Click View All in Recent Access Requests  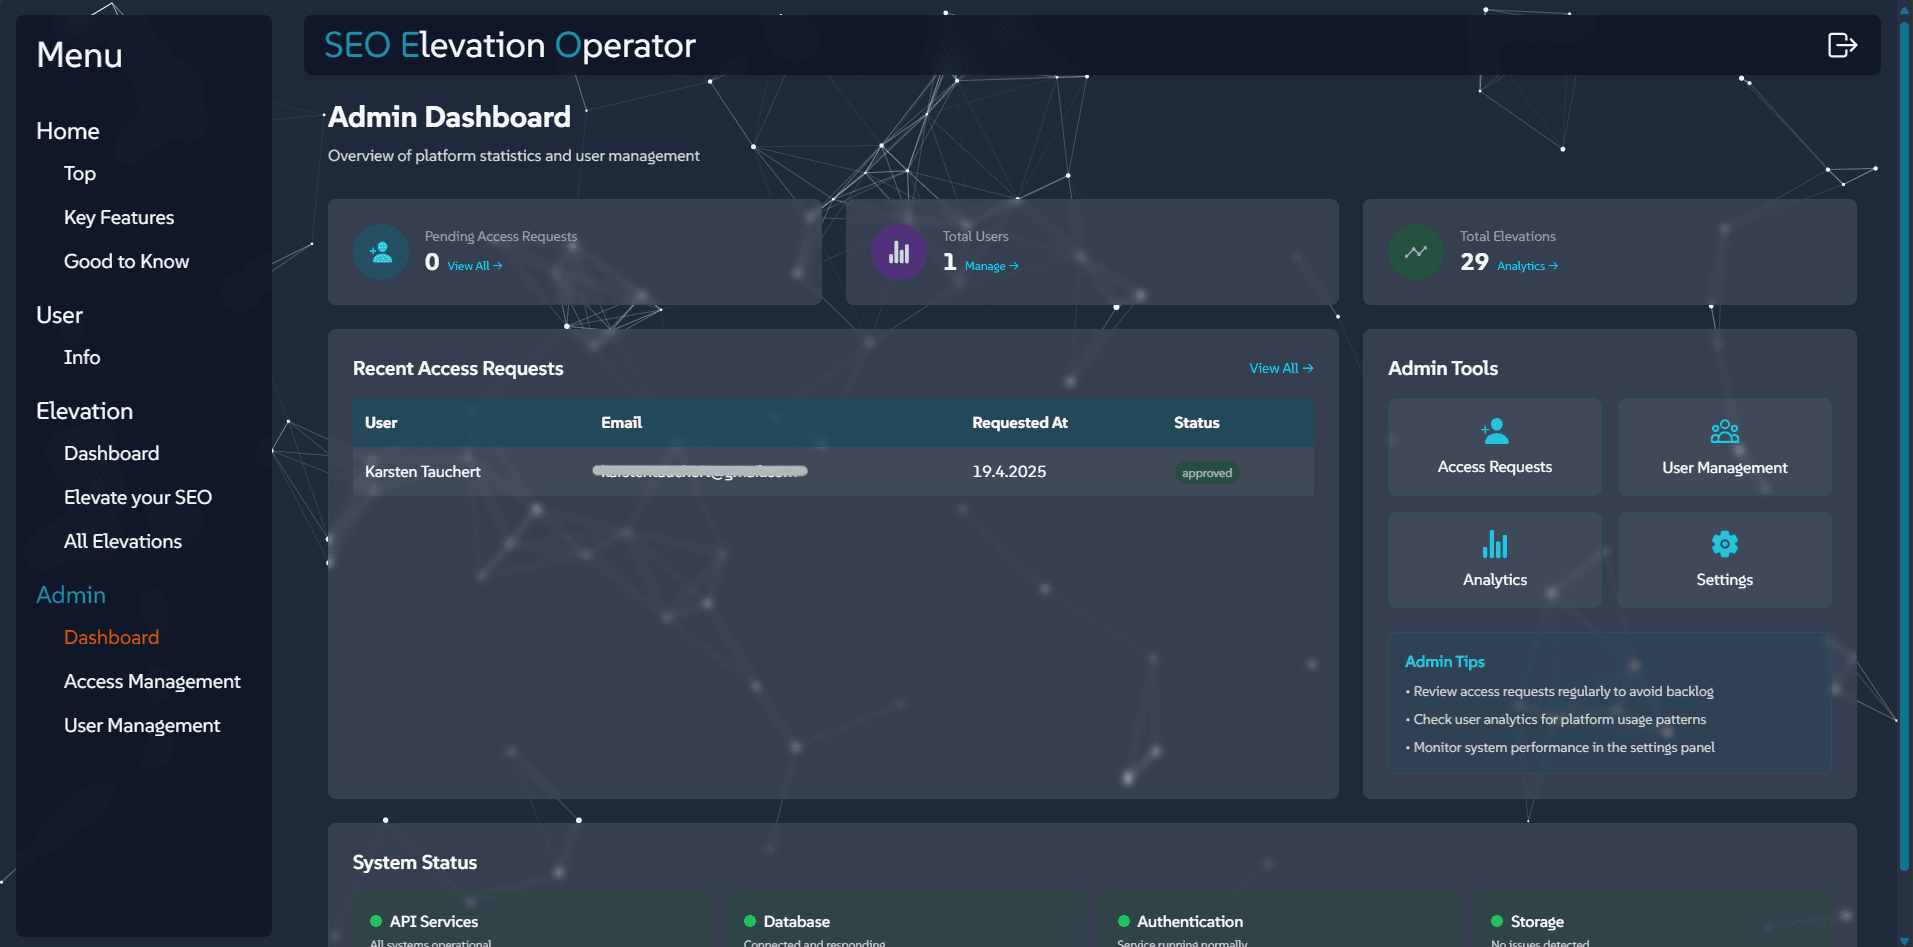(x=1280, y=368)
